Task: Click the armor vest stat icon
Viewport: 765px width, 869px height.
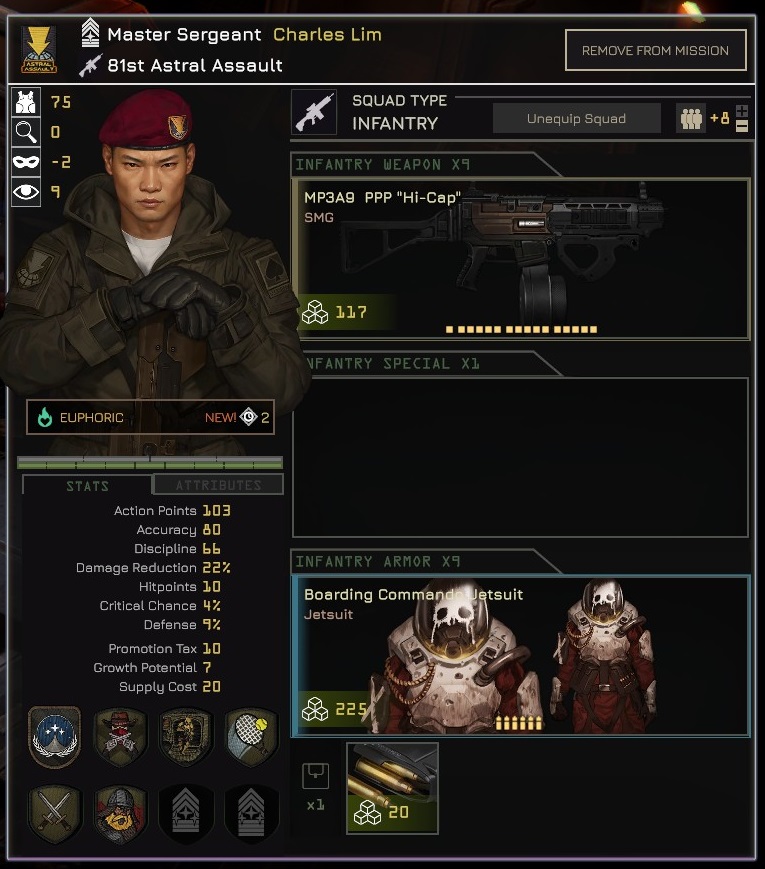Action: coord(26,102)
